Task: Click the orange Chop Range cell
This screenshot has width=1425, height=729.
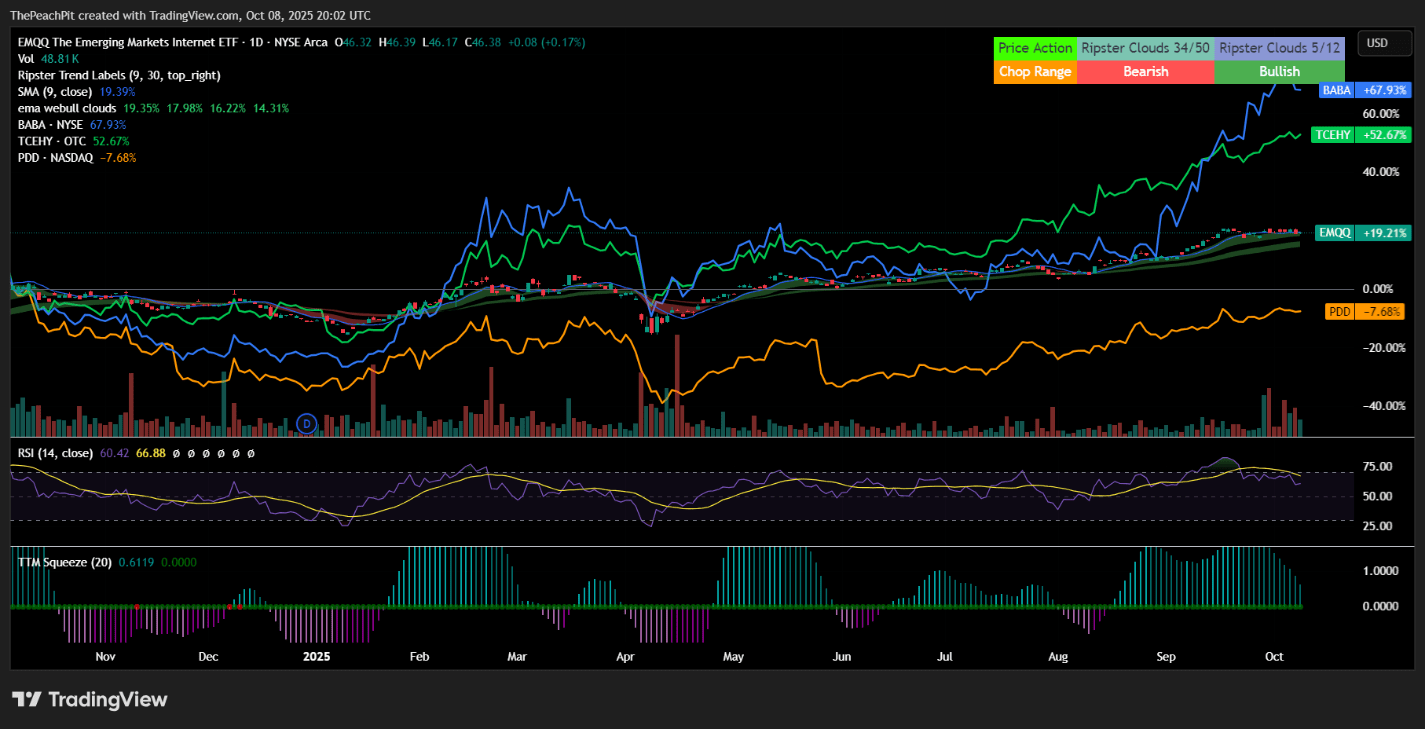Action: pyautogui.click(x=1035, y=72)
